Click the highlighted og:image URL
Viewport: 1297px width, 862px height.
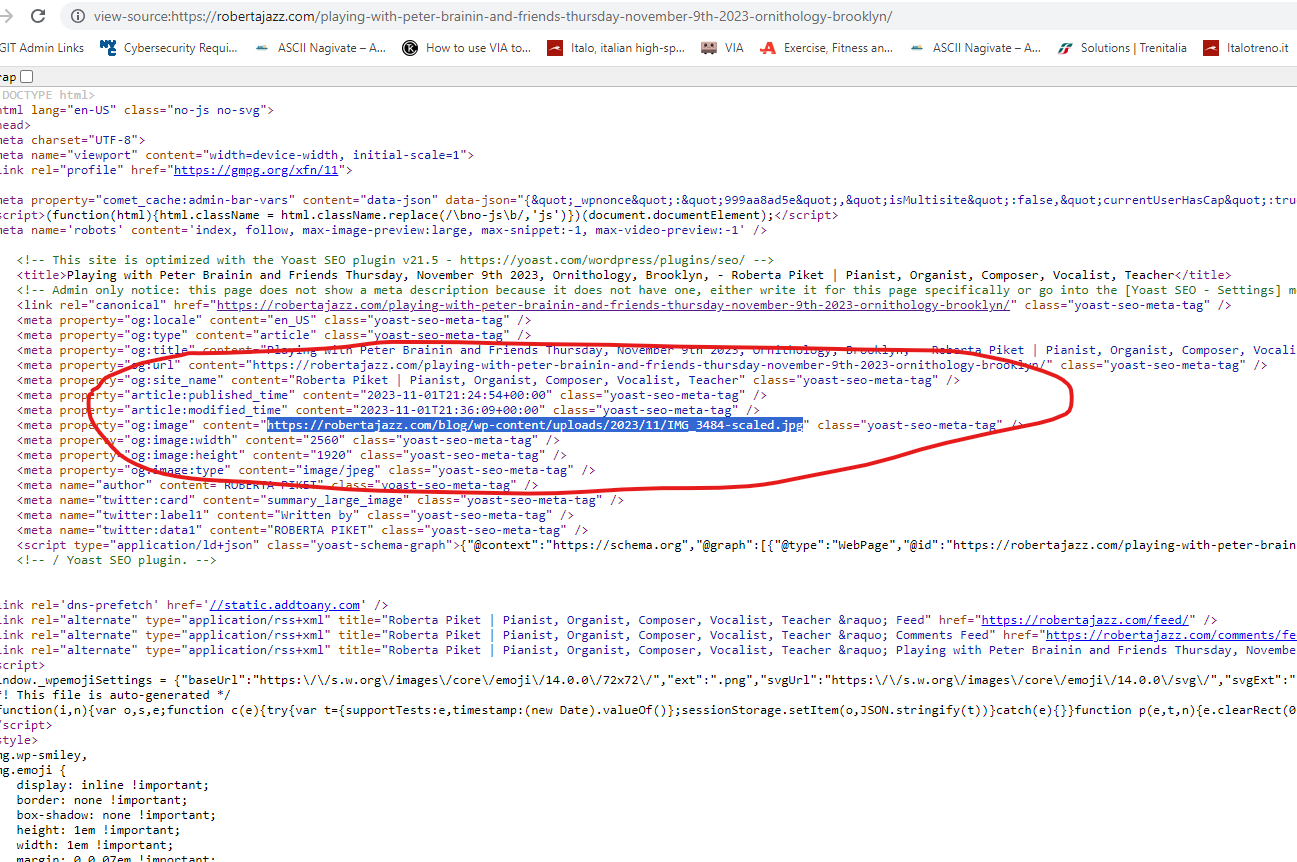coord(535,425)
